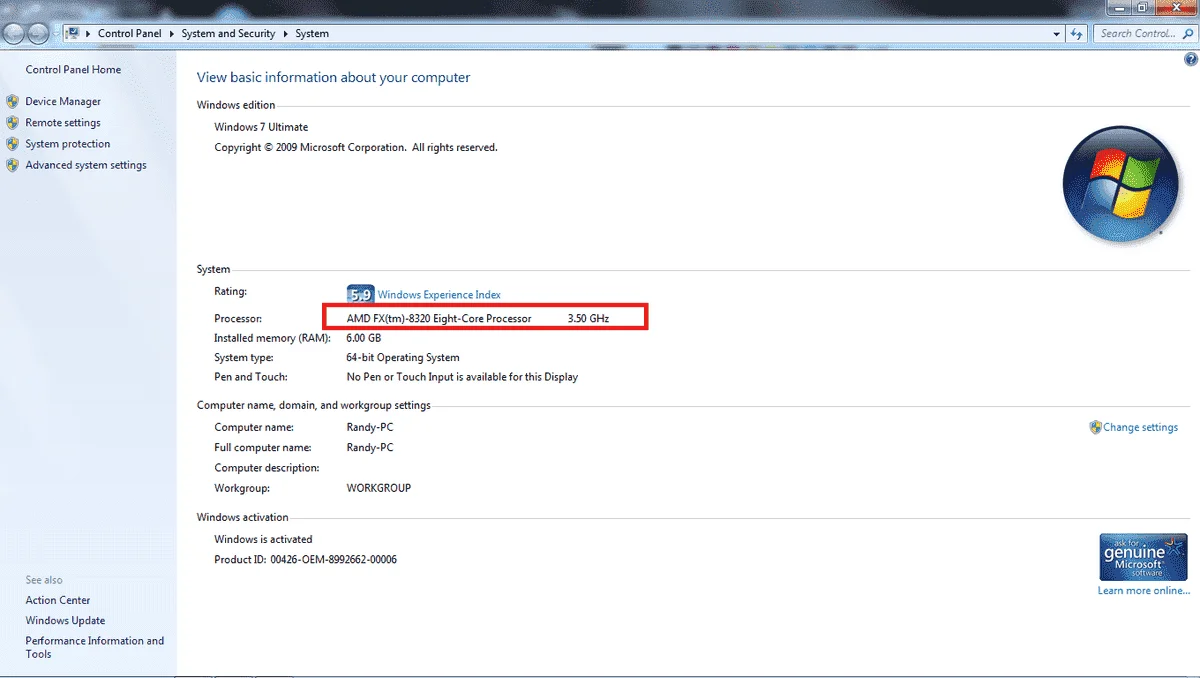
Task: Click the 64-bit Operating System text
Action: point(403,357)
